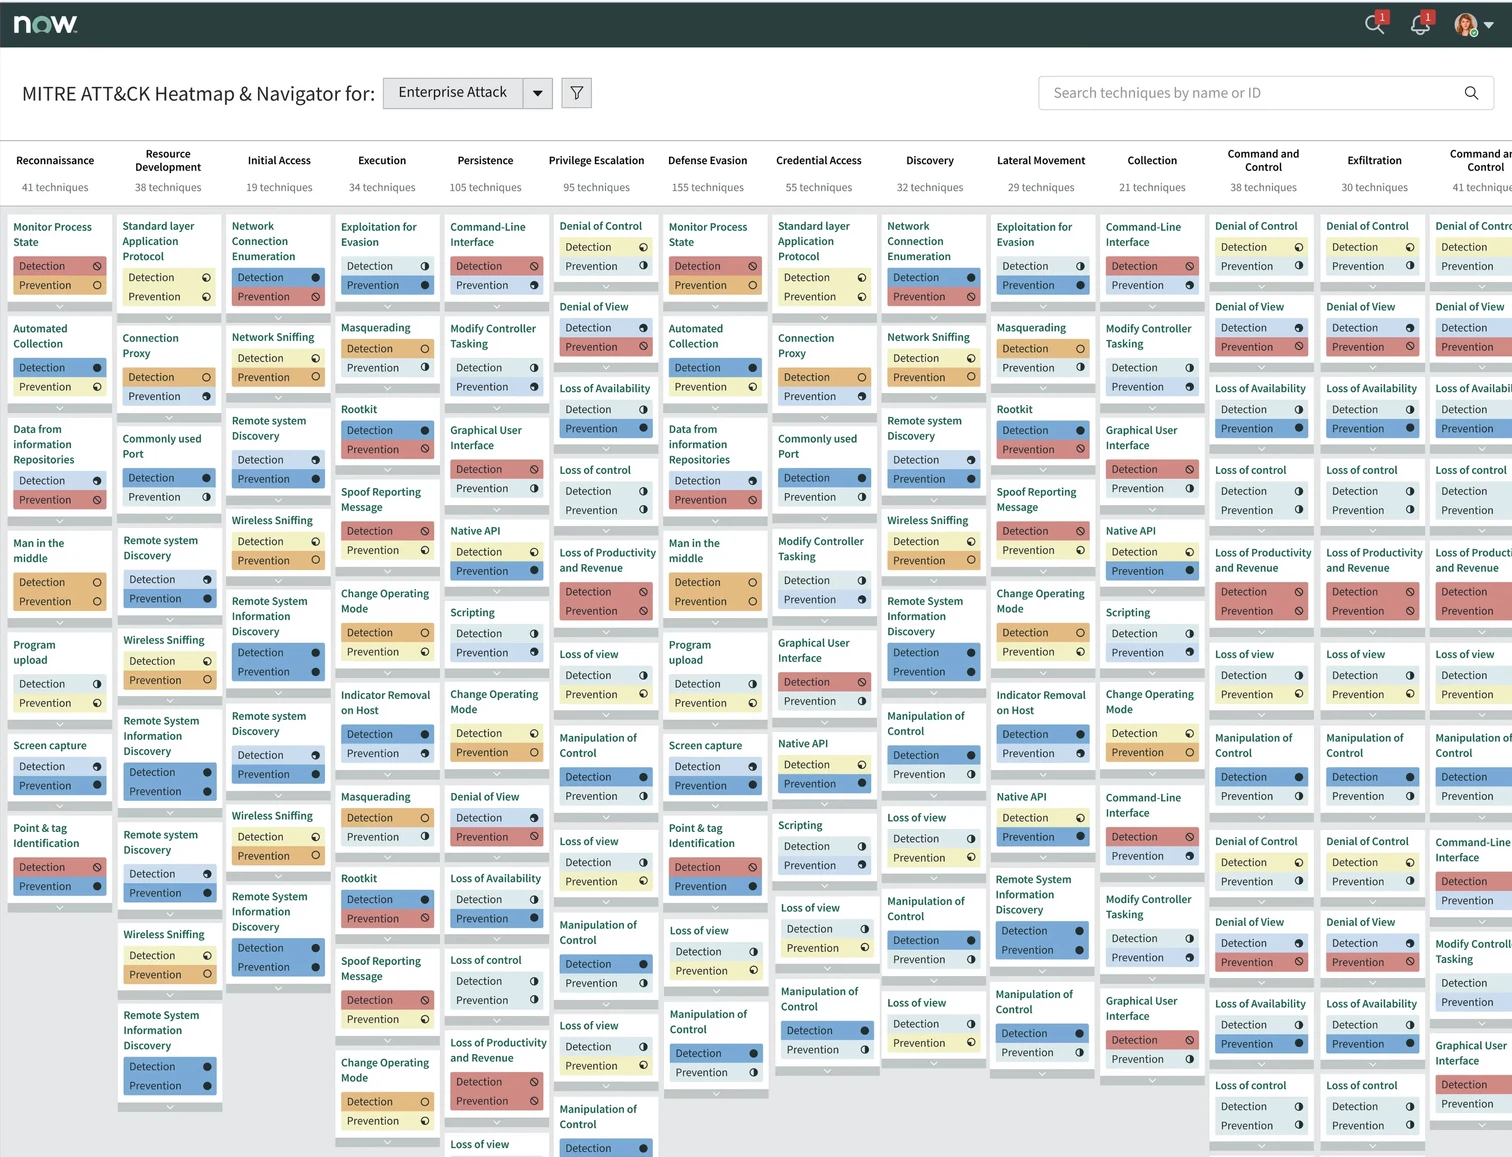The image size is (1512, 1157).
Task: Expand chevron below Indicator Removal on Host card, Lateral Movement
Action: pos(1042,773)
